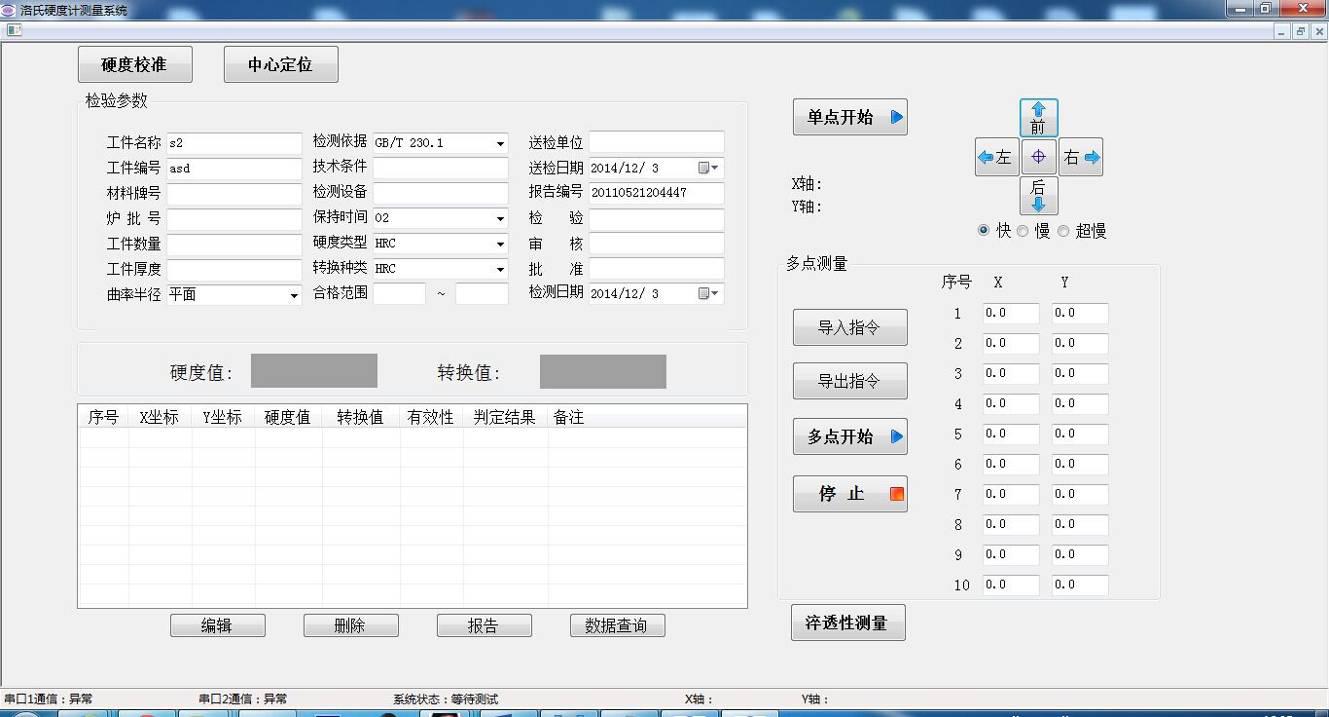
Task: Click the backward (后) arrow jog button
Action: (x=1038, y=195)
